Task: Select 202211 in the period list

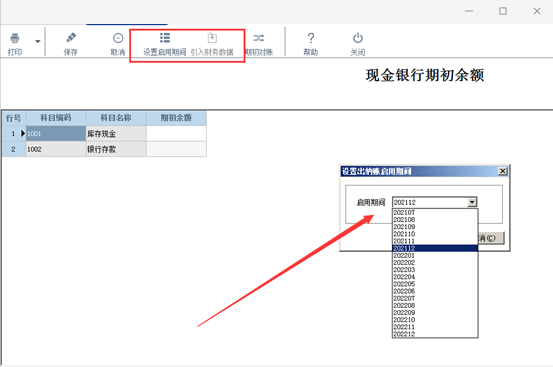Action: pos(435,327)
